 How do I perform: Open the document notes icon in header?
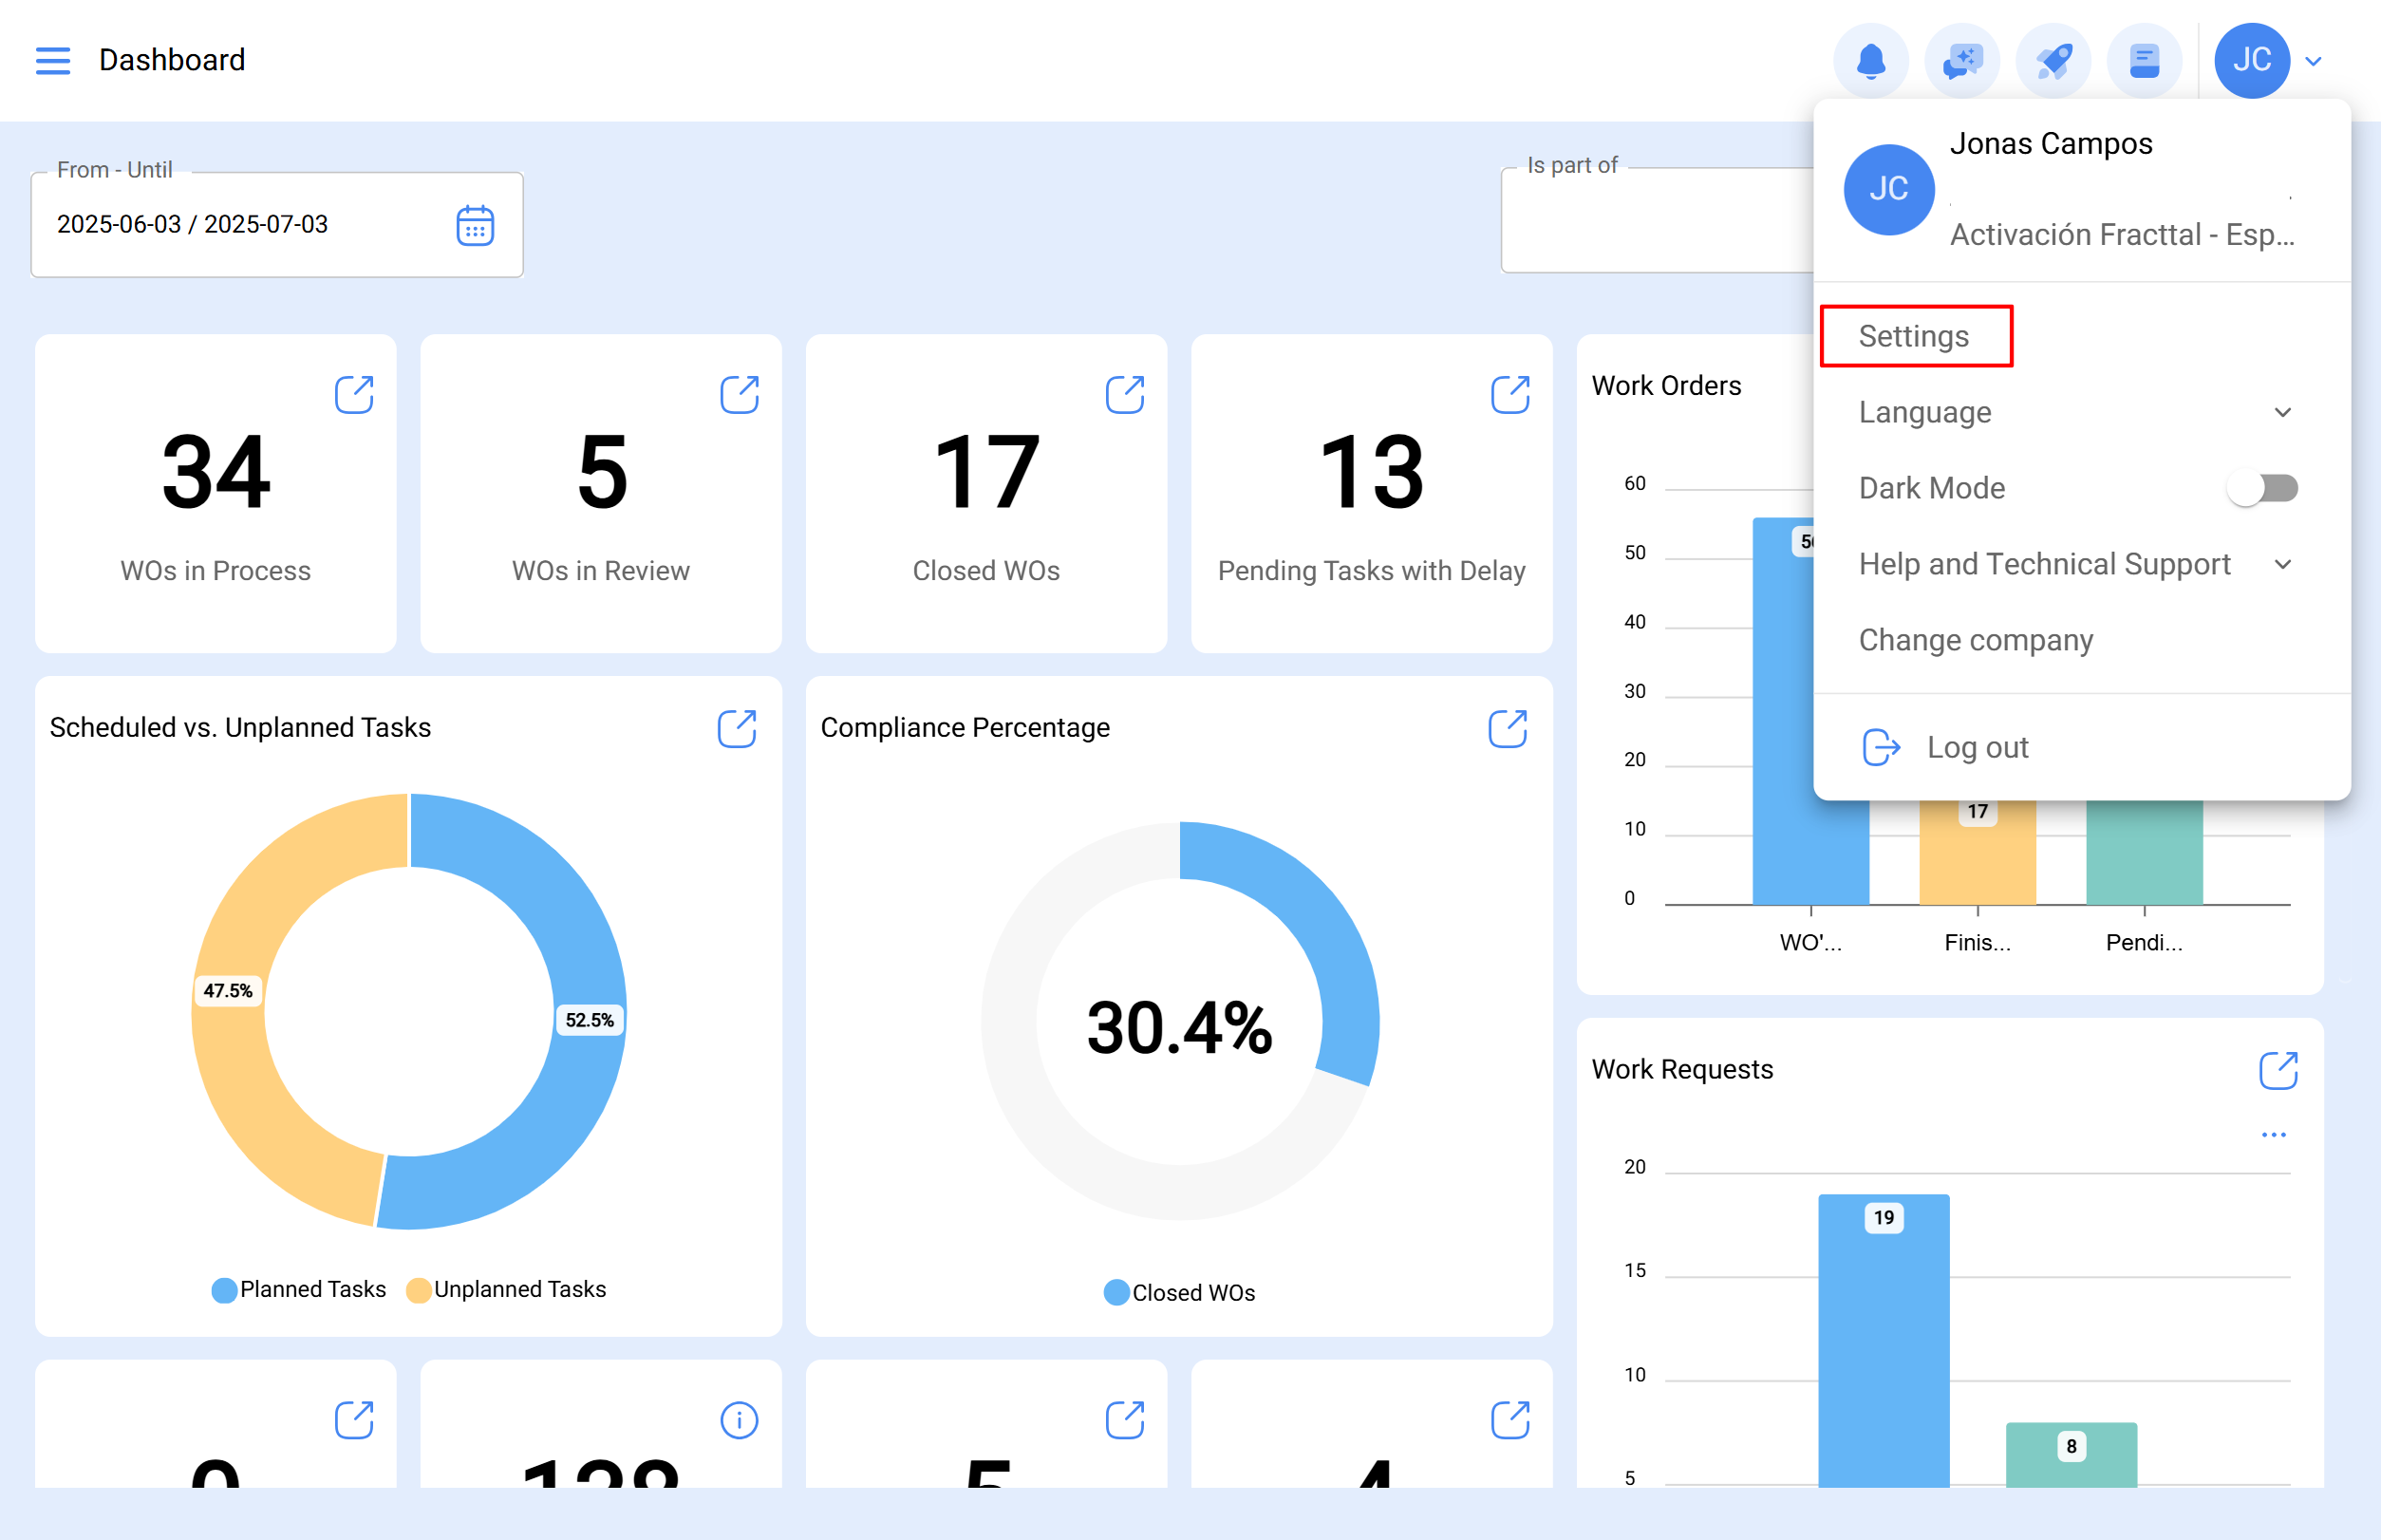coord(2143,61)
